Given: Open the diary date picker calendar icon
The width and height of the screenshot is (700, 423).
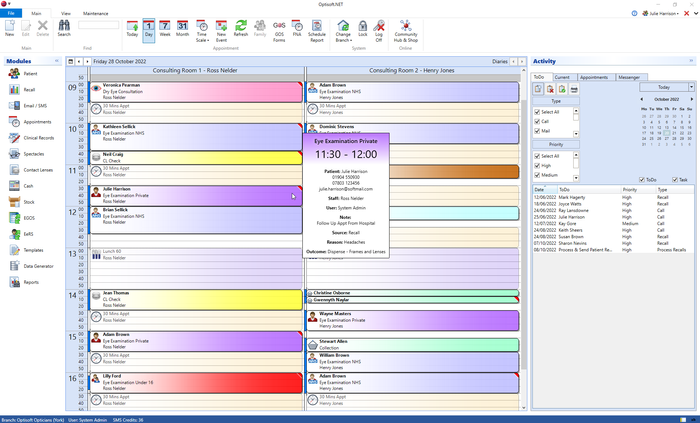Looking at the screenshot, I should [x=71, y=62].
